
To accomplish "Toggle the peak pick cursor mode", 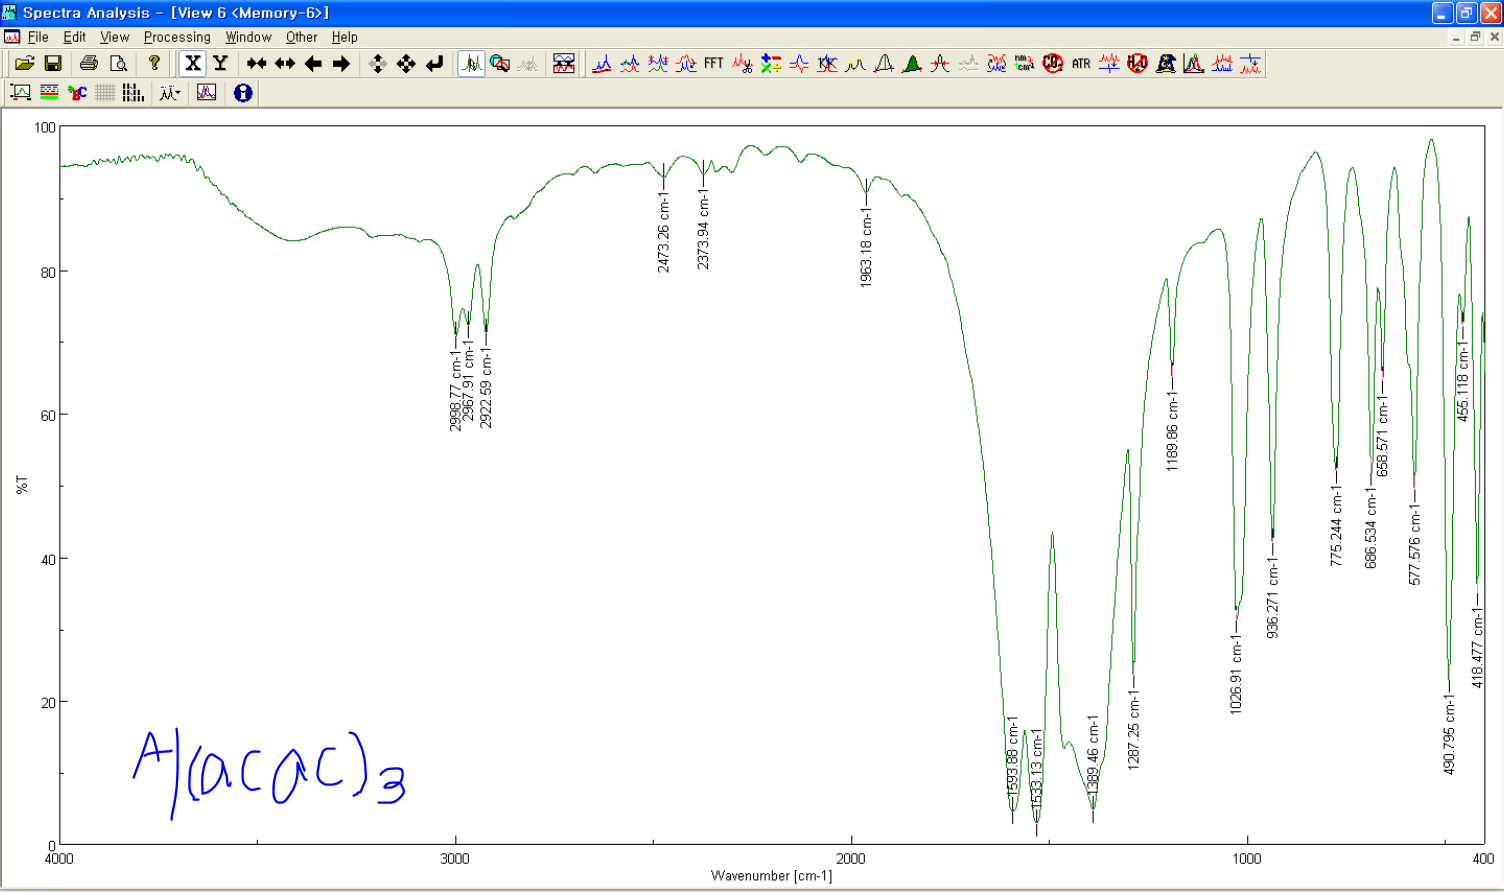I will (x=470, y=63).
